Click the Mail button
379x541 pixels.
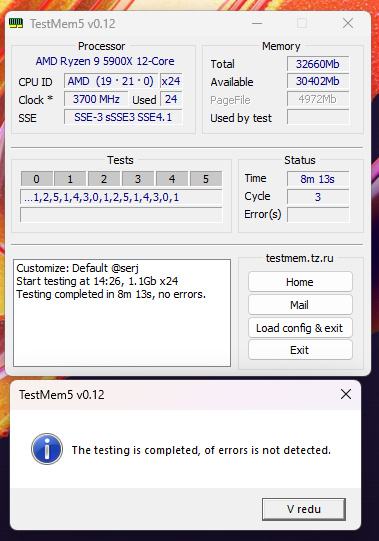click(300, 305)
